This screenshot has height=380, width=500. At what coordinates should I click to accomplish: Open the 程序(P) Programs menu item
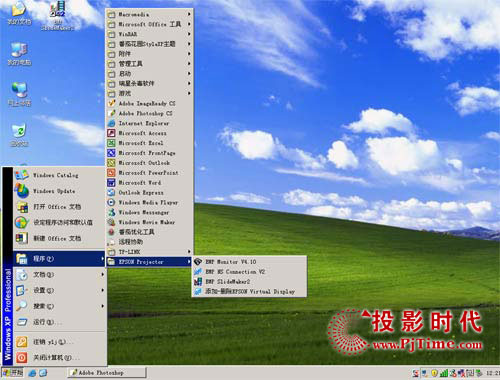pos(59,259)
